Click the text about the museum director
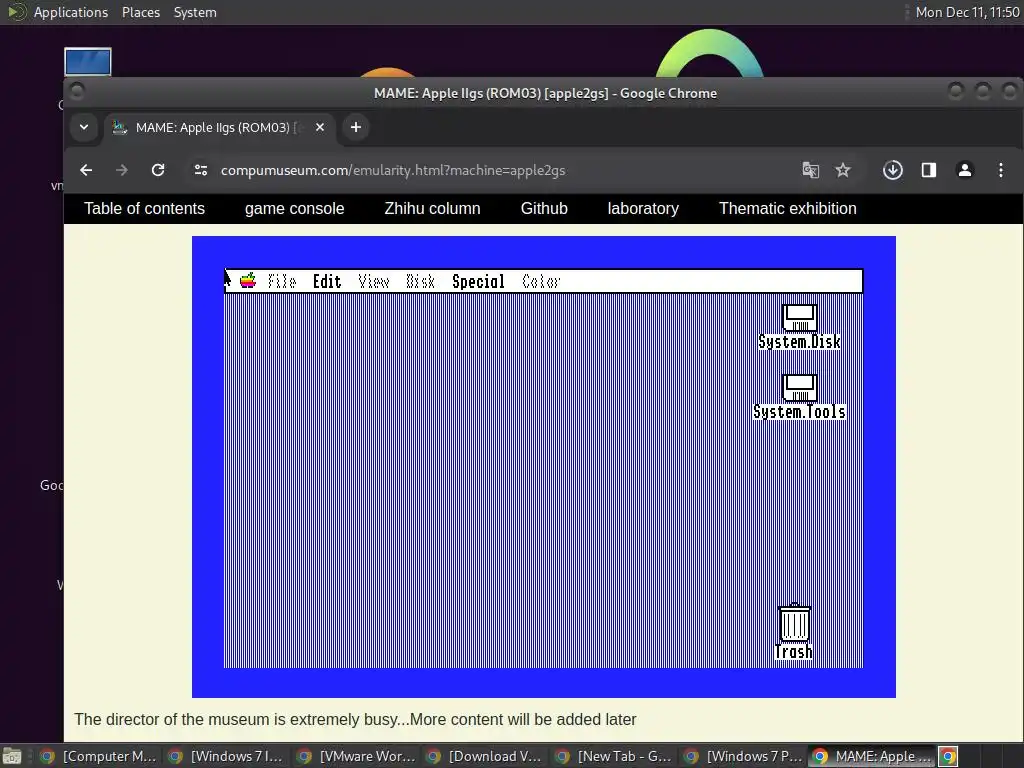The image size is (1024, 768). (x=355, y=720)
